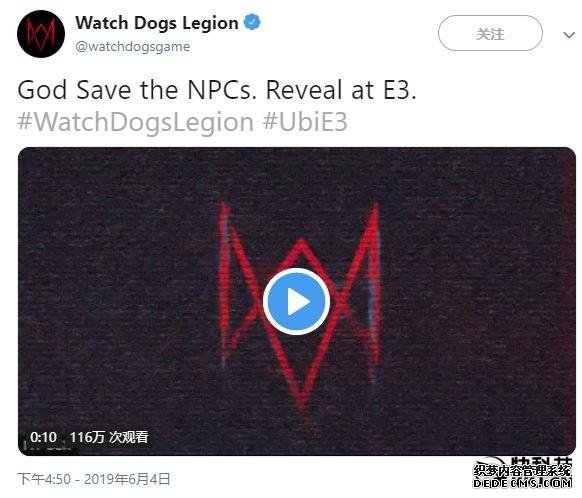Select the tweet text God Save the NPCs
This screenshot has width=582, height=498.
[x=137, y=90]
